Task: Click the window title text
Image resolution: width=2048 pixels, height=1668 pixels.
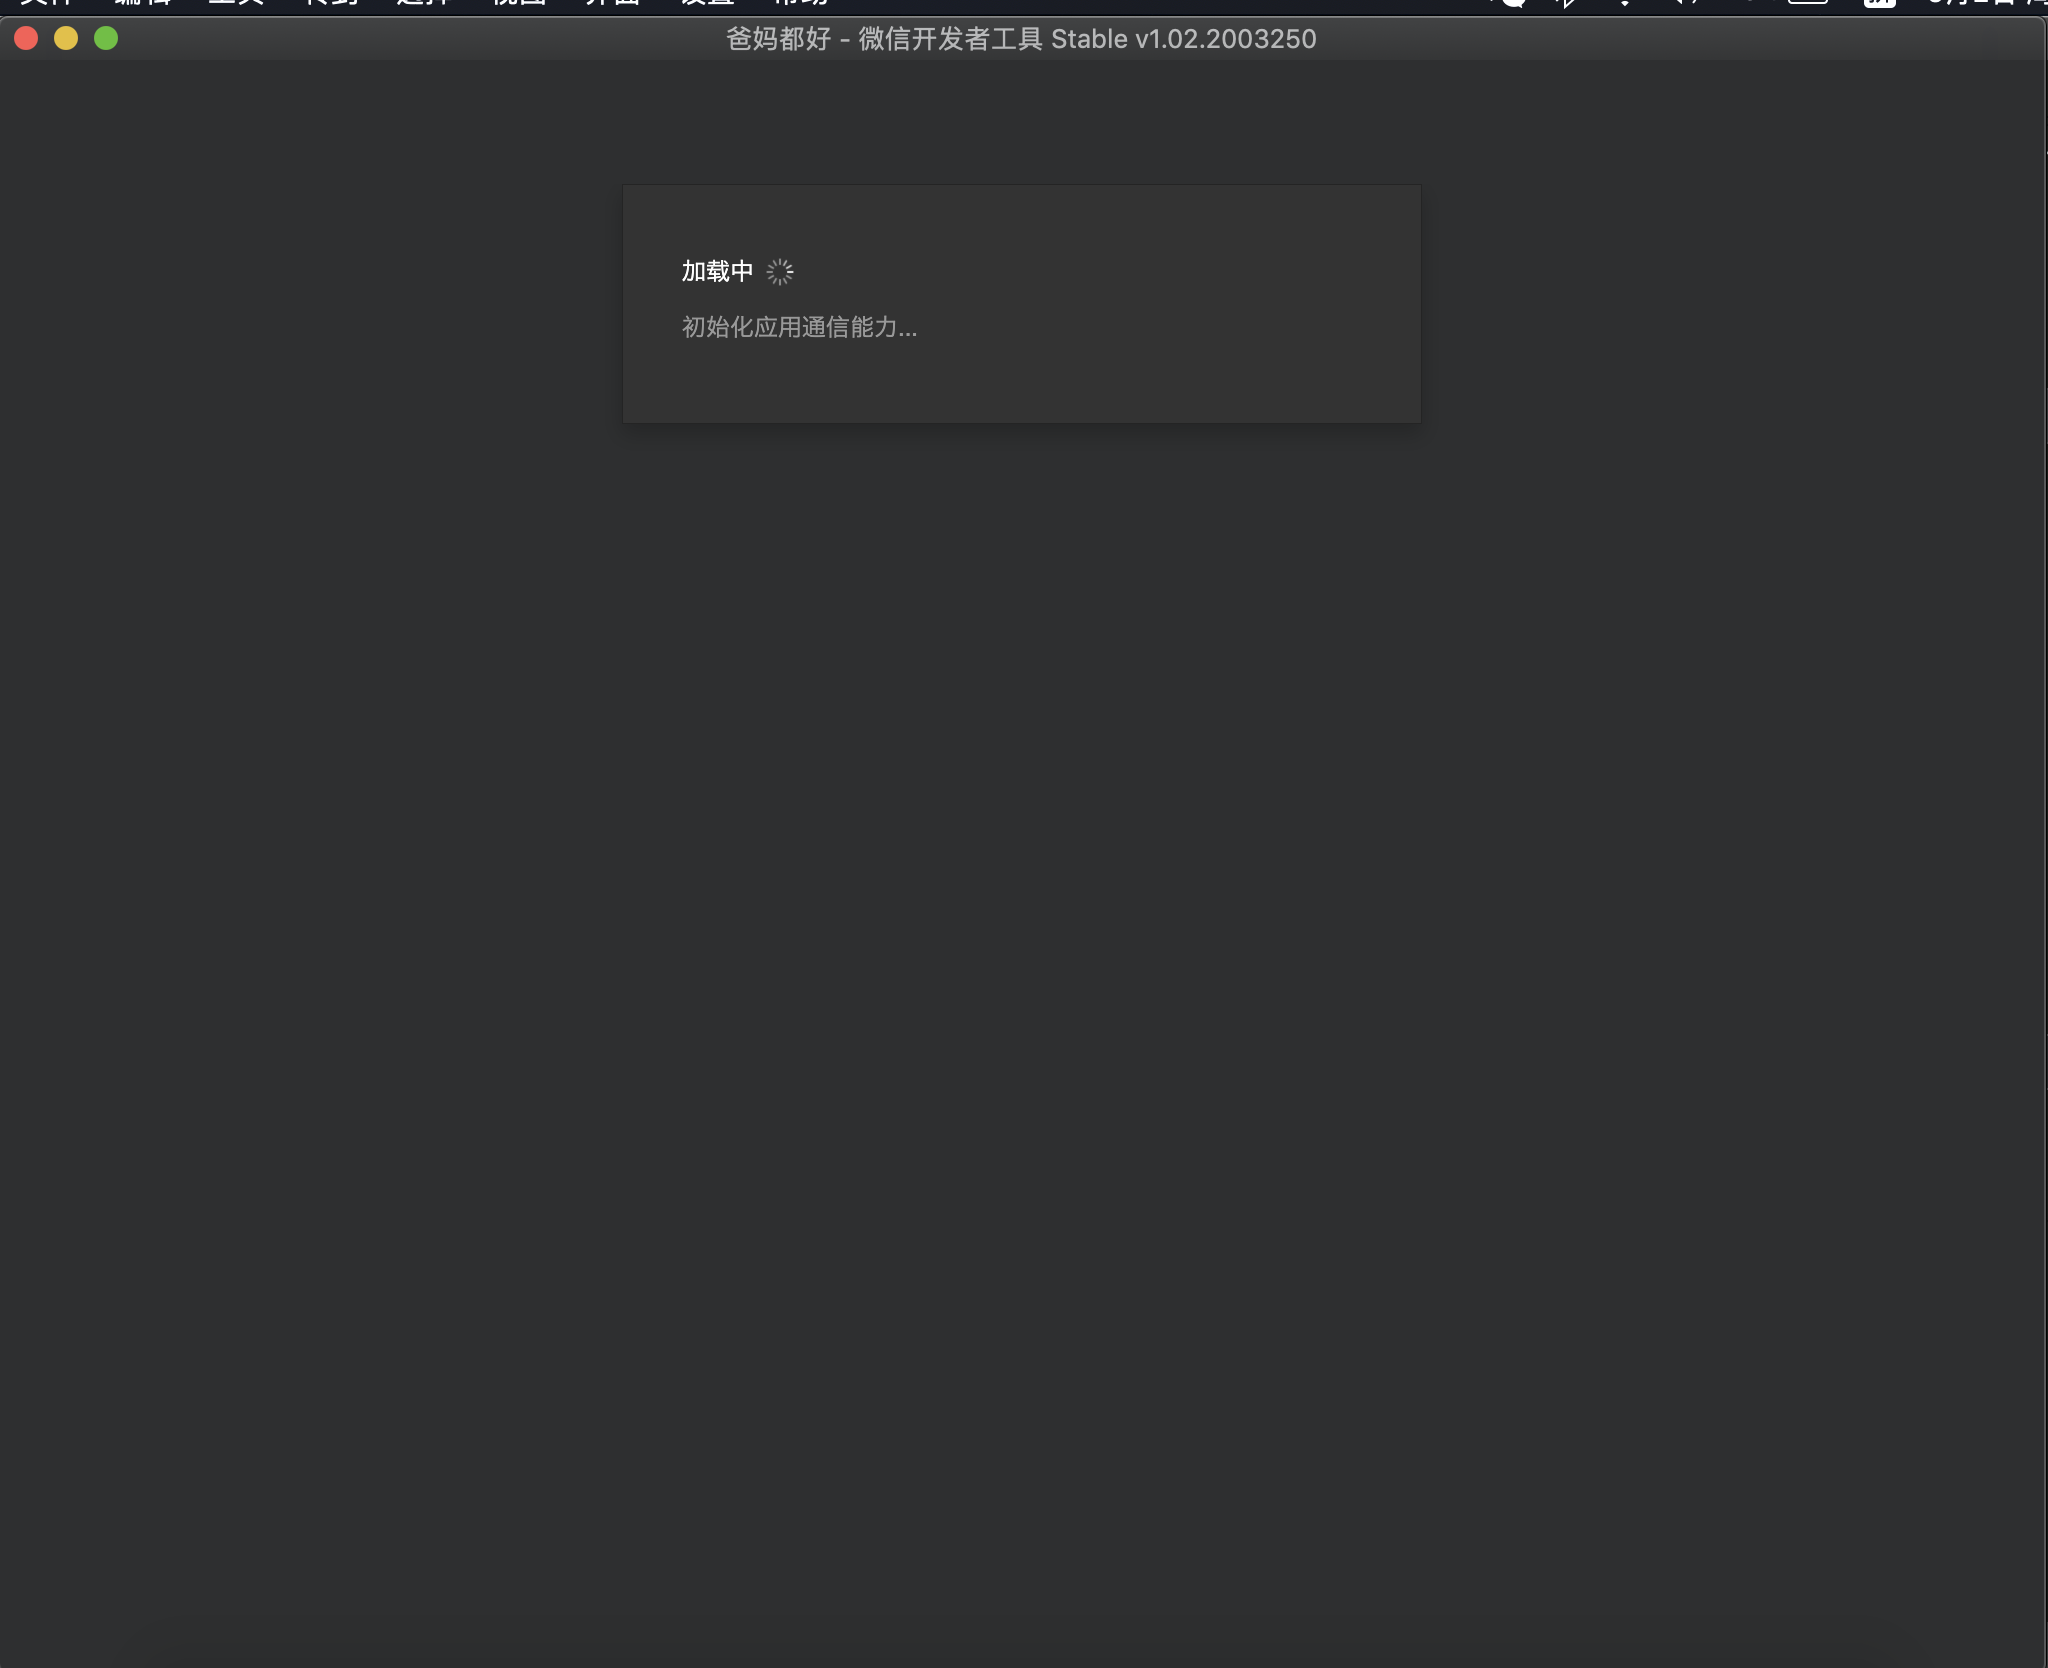Action: [x=1021, y=39]
